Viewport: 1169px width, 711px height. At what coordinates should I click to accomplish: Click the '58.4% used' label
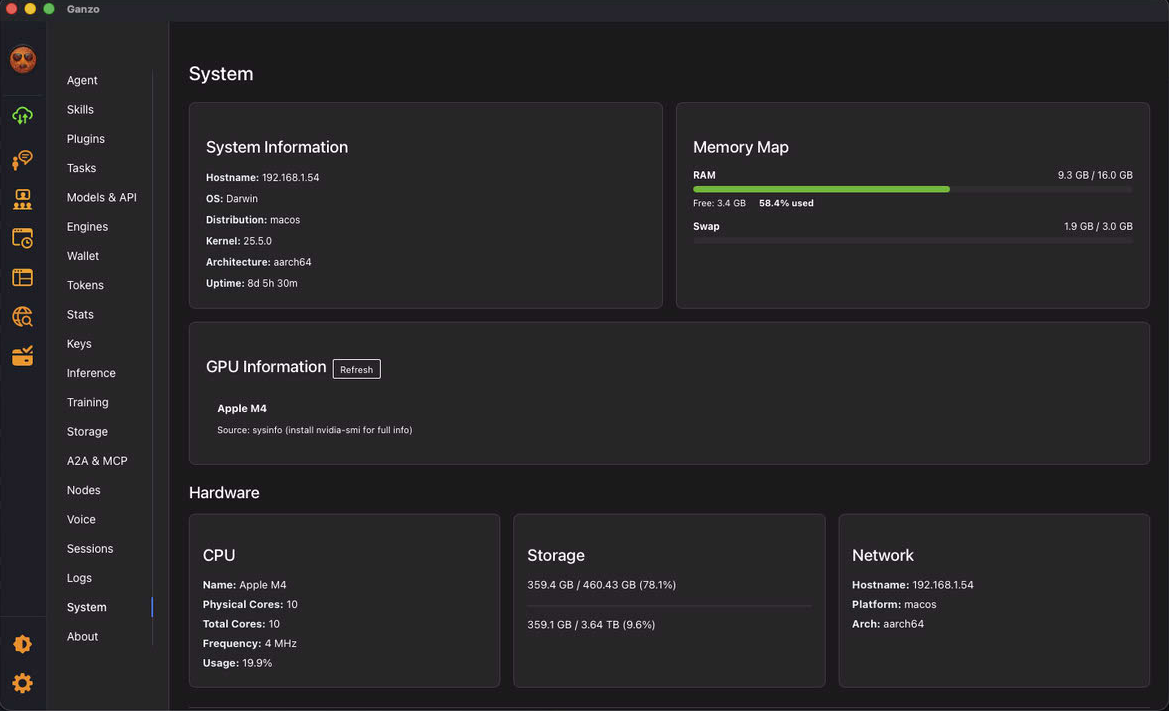point(786,203)
